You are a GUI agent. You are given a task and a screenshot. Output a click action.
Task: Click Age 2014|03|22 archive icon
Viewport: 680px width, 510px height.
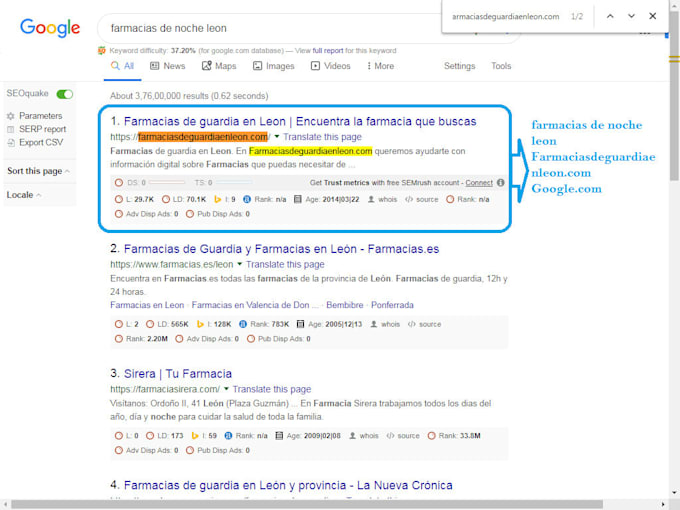298,199
